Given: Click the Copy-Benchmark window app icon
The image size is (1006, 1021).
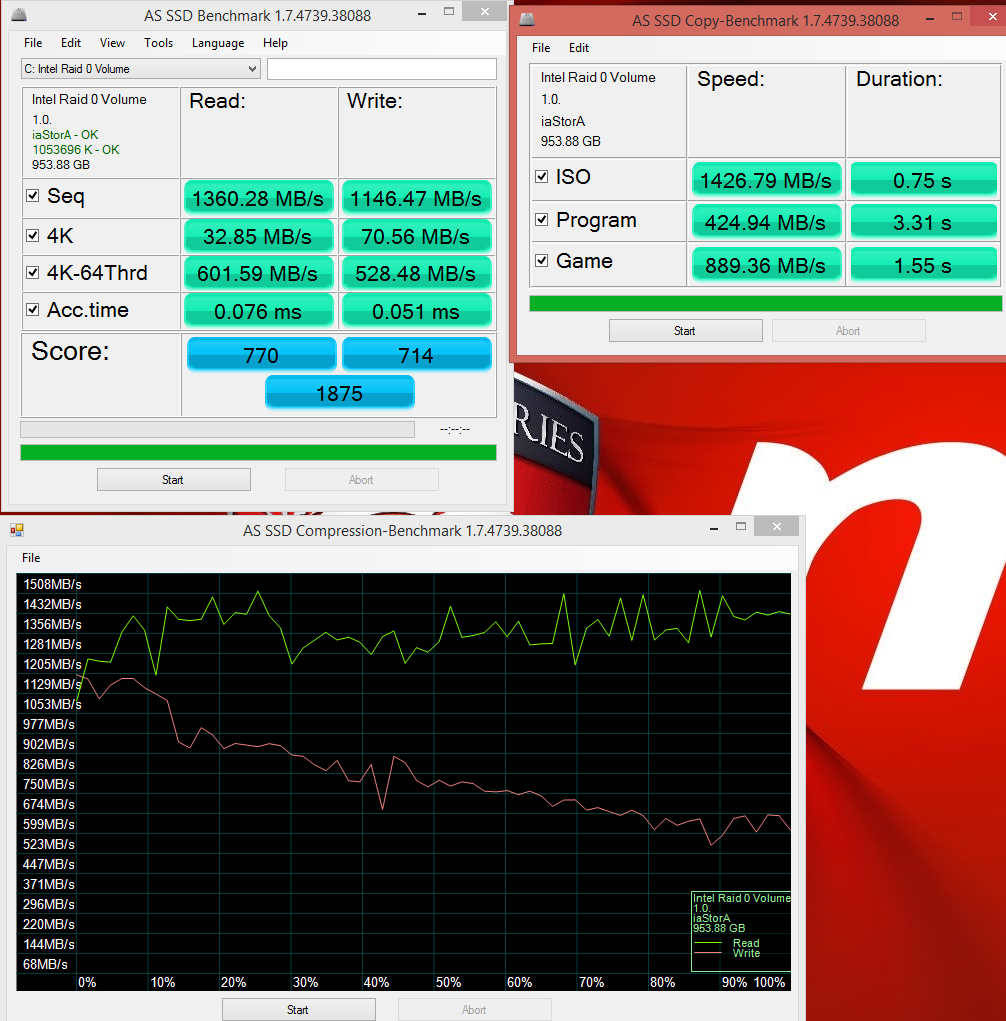Looking at the screenshot, I should [527, 20].
